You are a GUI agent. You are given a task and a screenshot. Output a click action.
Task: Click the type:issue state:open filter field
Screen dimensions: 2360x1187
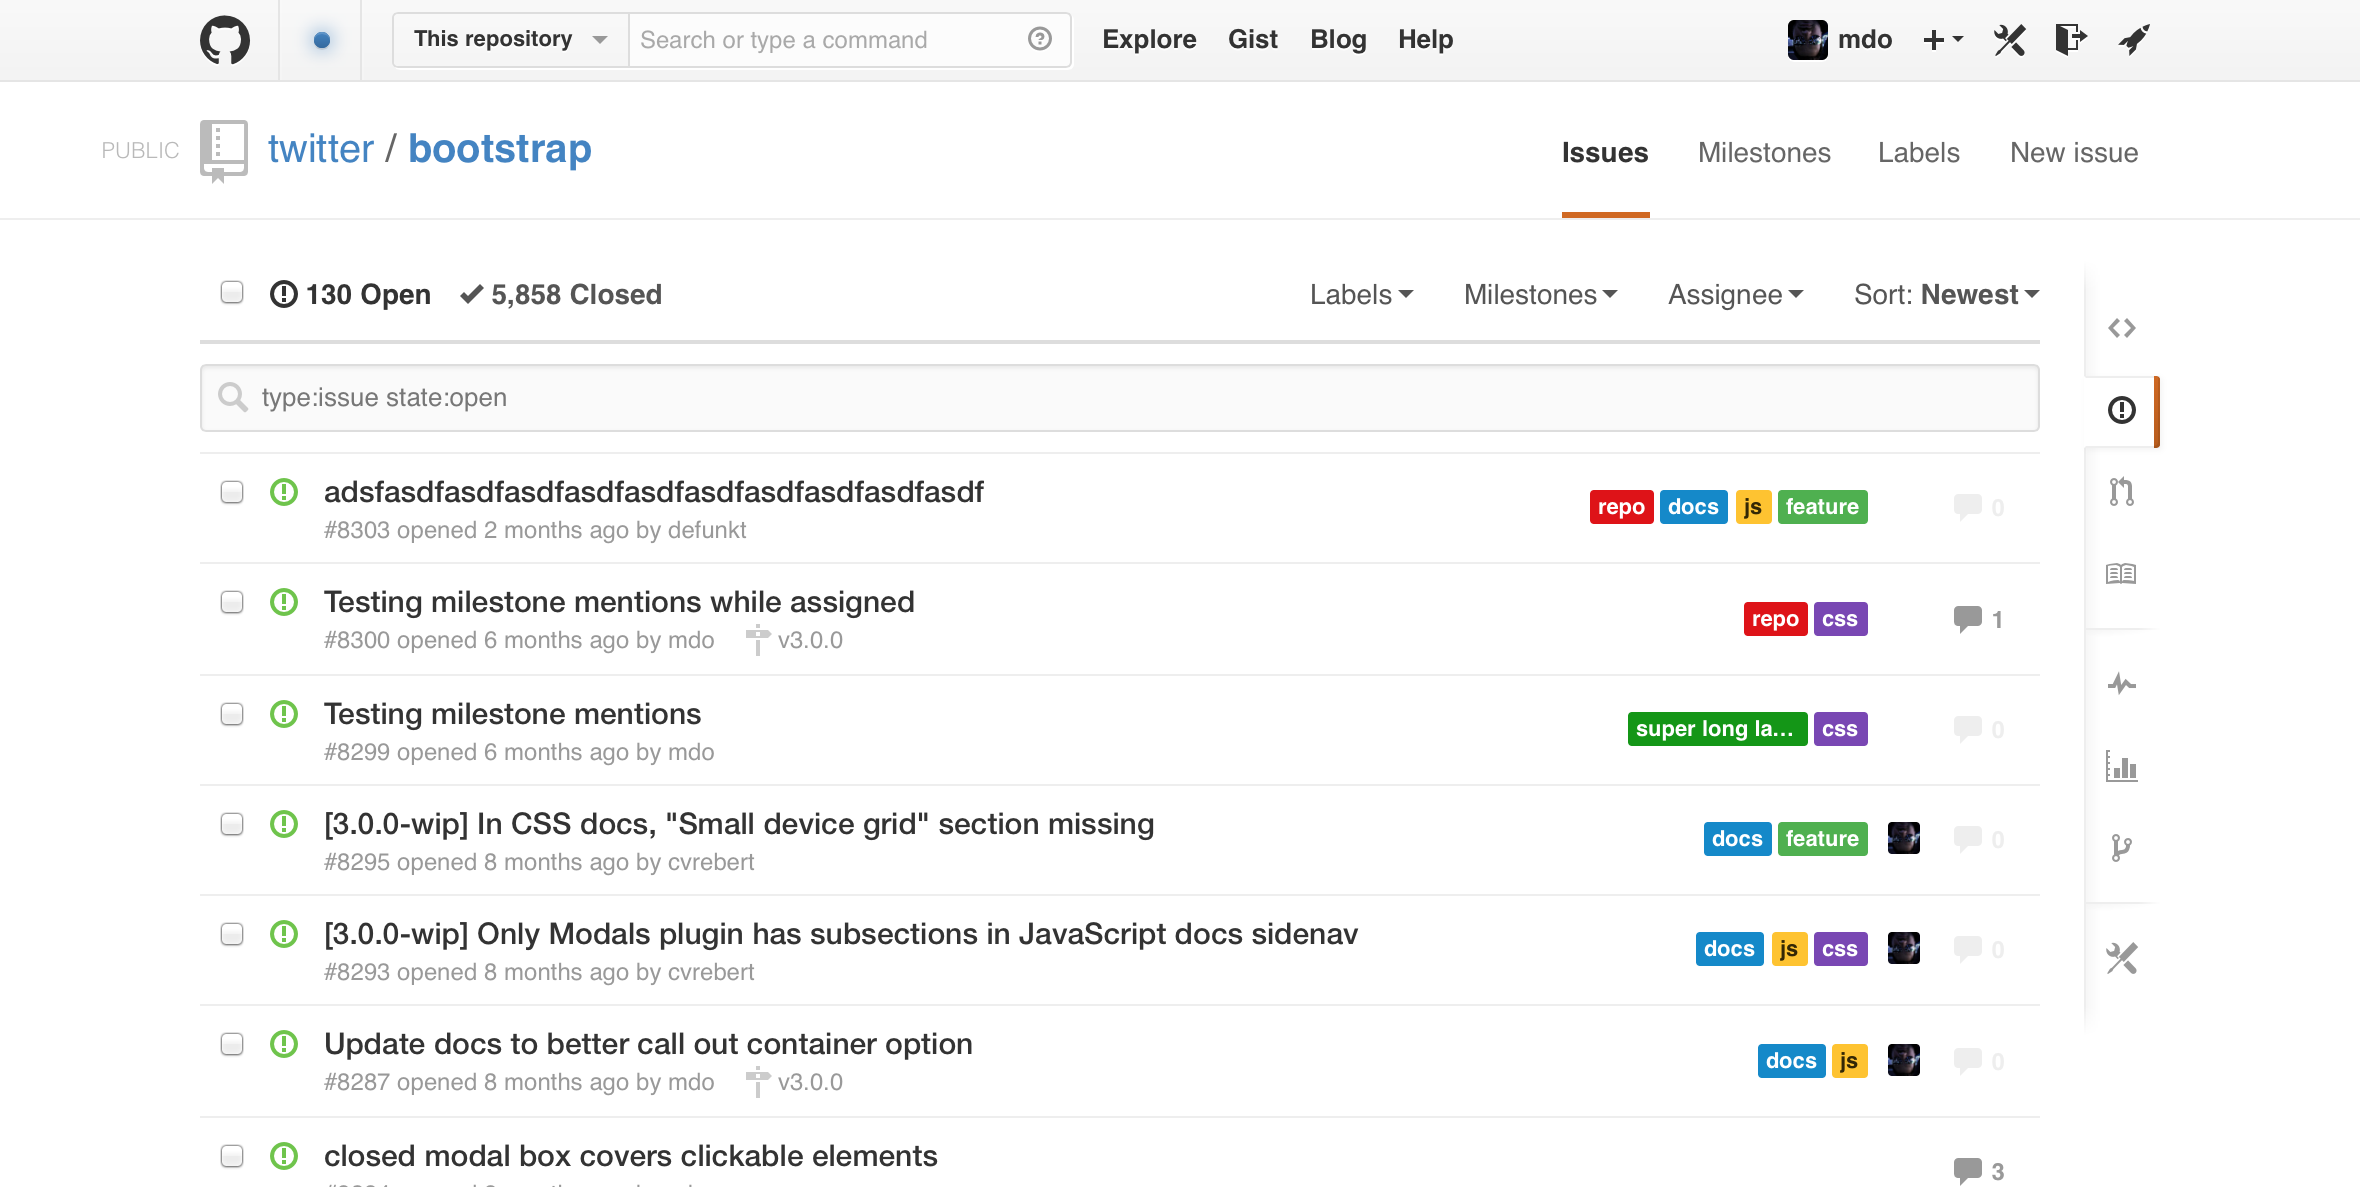pyautogui.click(x=1120, y=398)
